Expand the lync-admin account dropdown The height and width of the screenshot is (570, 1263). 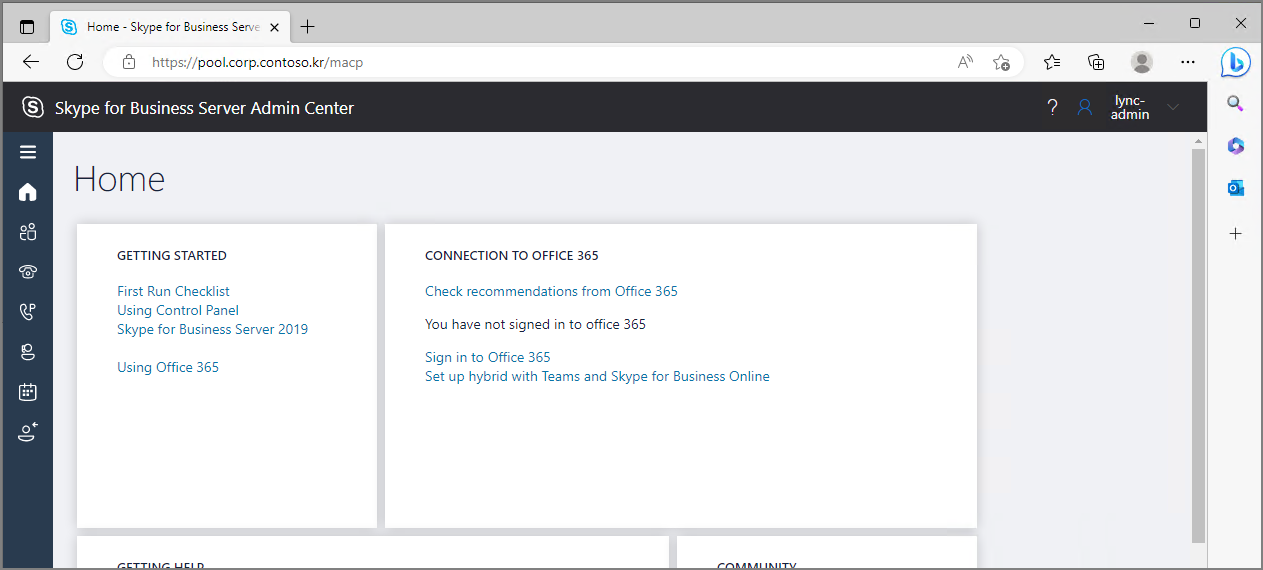(1173, 107)
